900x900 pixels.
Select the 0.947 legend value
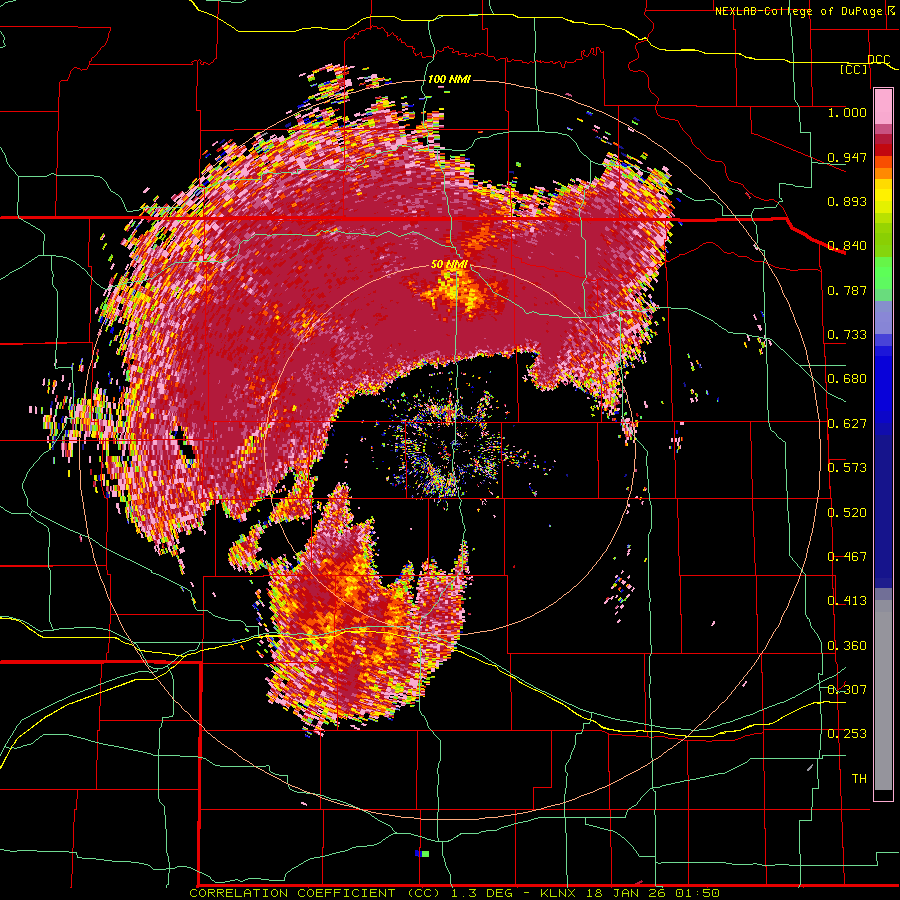(847, 157)
